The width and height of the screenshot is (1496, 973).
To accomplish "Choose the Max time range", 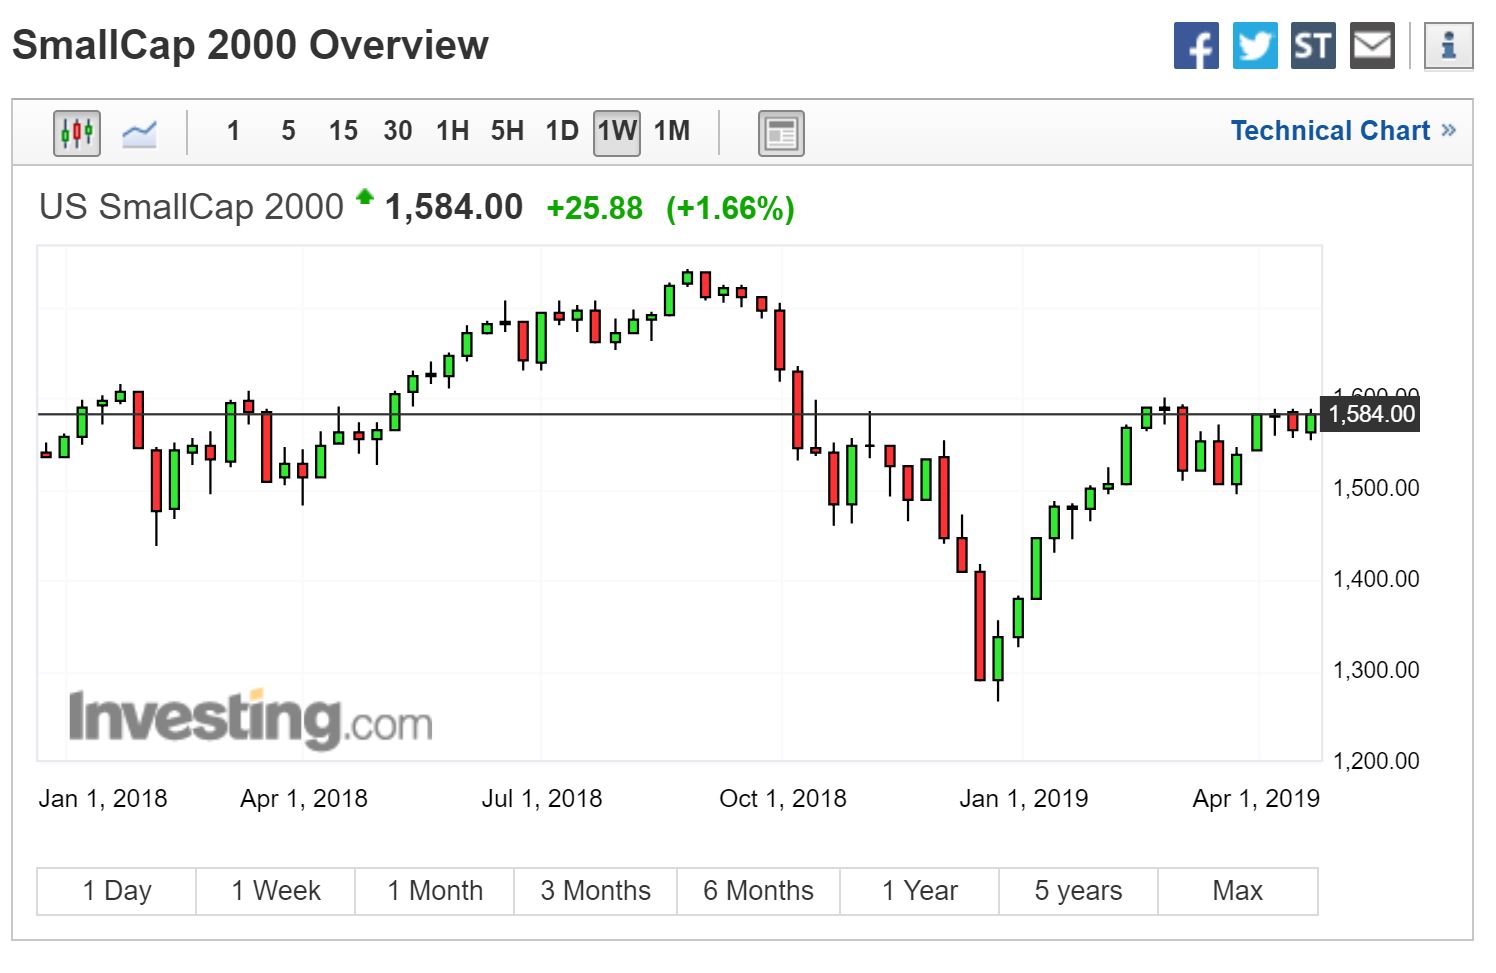I will (1237, 890).
